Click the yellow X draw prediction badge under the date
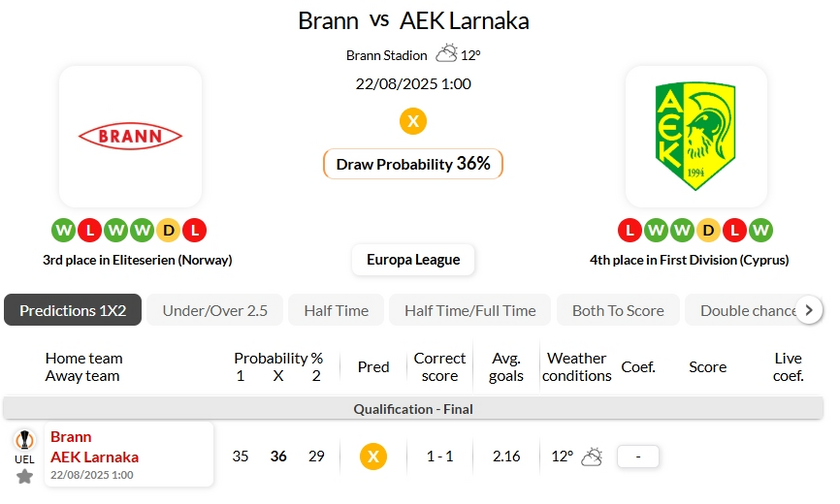 (x=413, y=121)
